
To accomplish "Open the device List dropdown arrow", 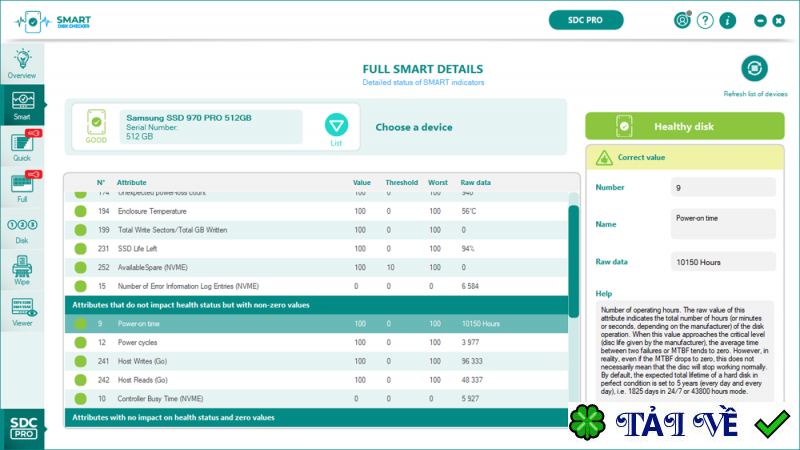I will click(x=336, y=125).
